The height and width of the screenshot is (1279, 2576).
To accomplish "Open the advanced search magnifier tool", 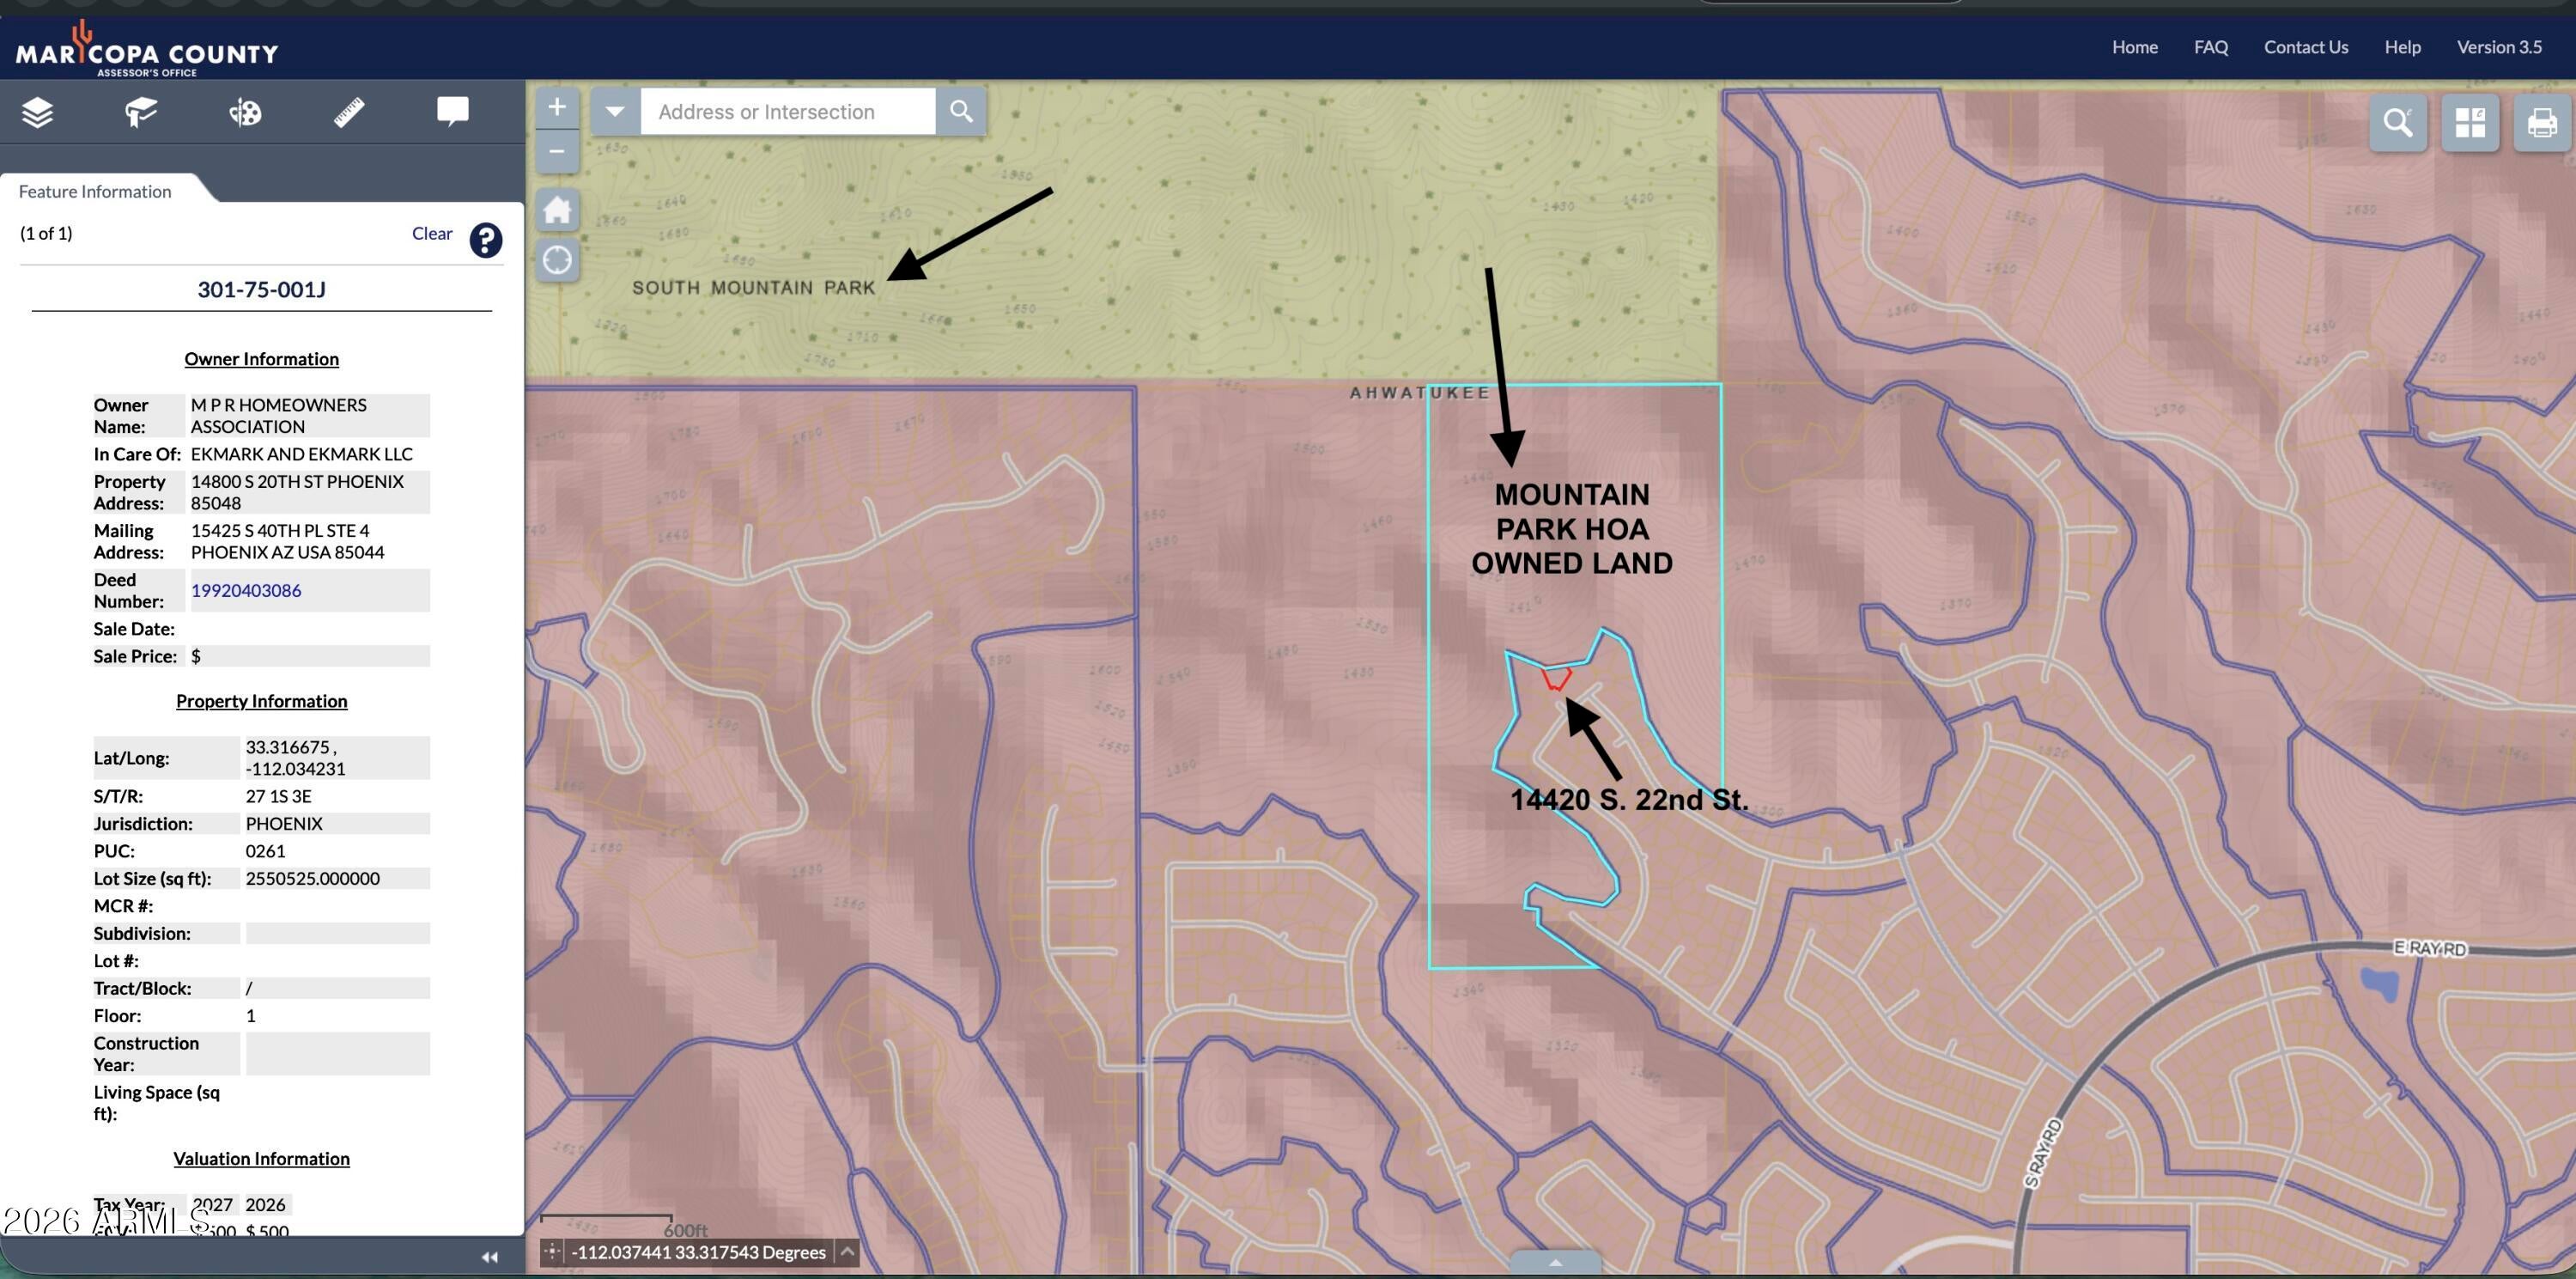I will point(2398,123).
